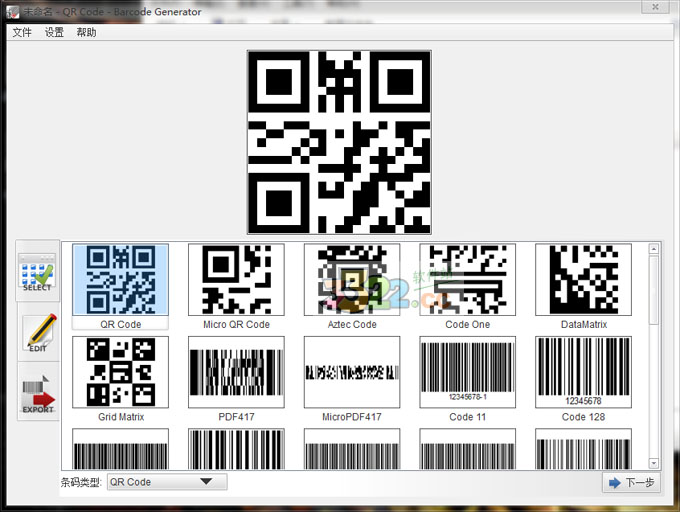Open the 帮助 menu

[86, 32]
